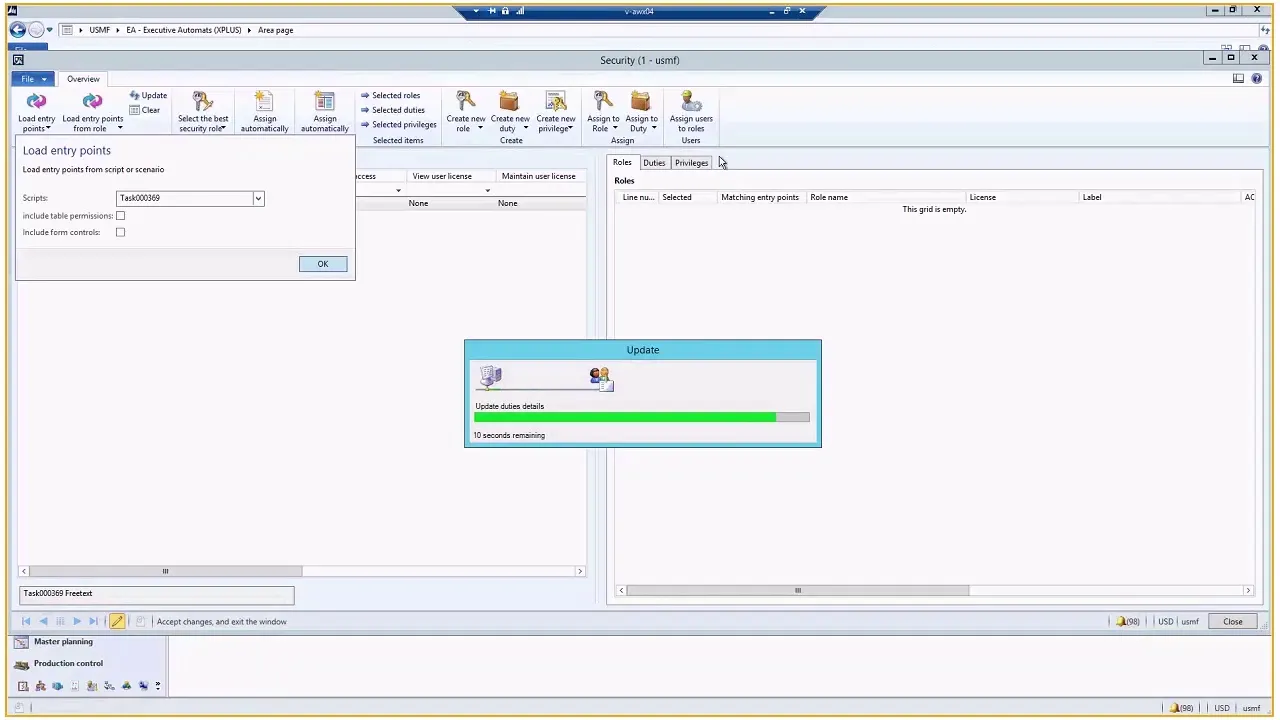Click Assign users to roles
Screen dimensions: 1280x720
pyautogui.click(x=690, y=110)
